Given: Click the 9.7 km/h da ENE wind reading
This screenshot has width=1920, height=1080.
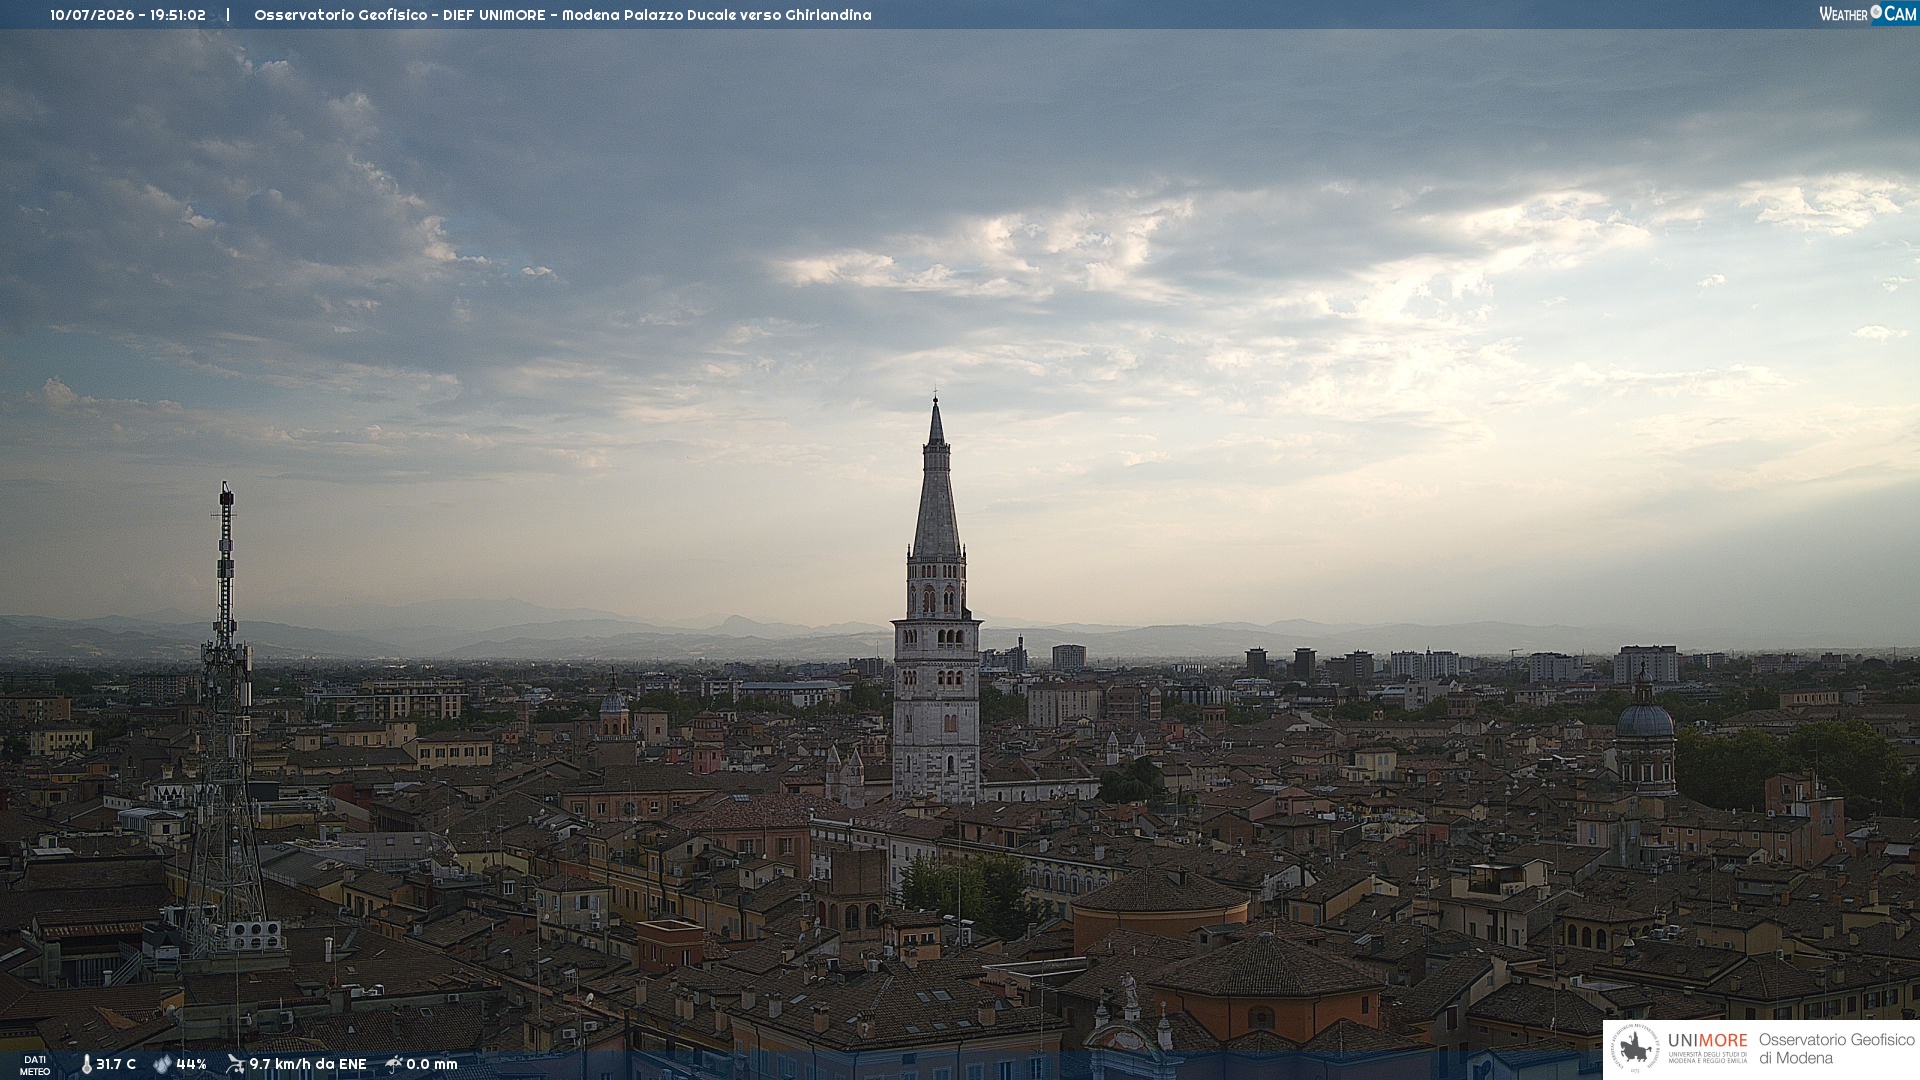Looking at the screenshot, I should pos(308,1064).
